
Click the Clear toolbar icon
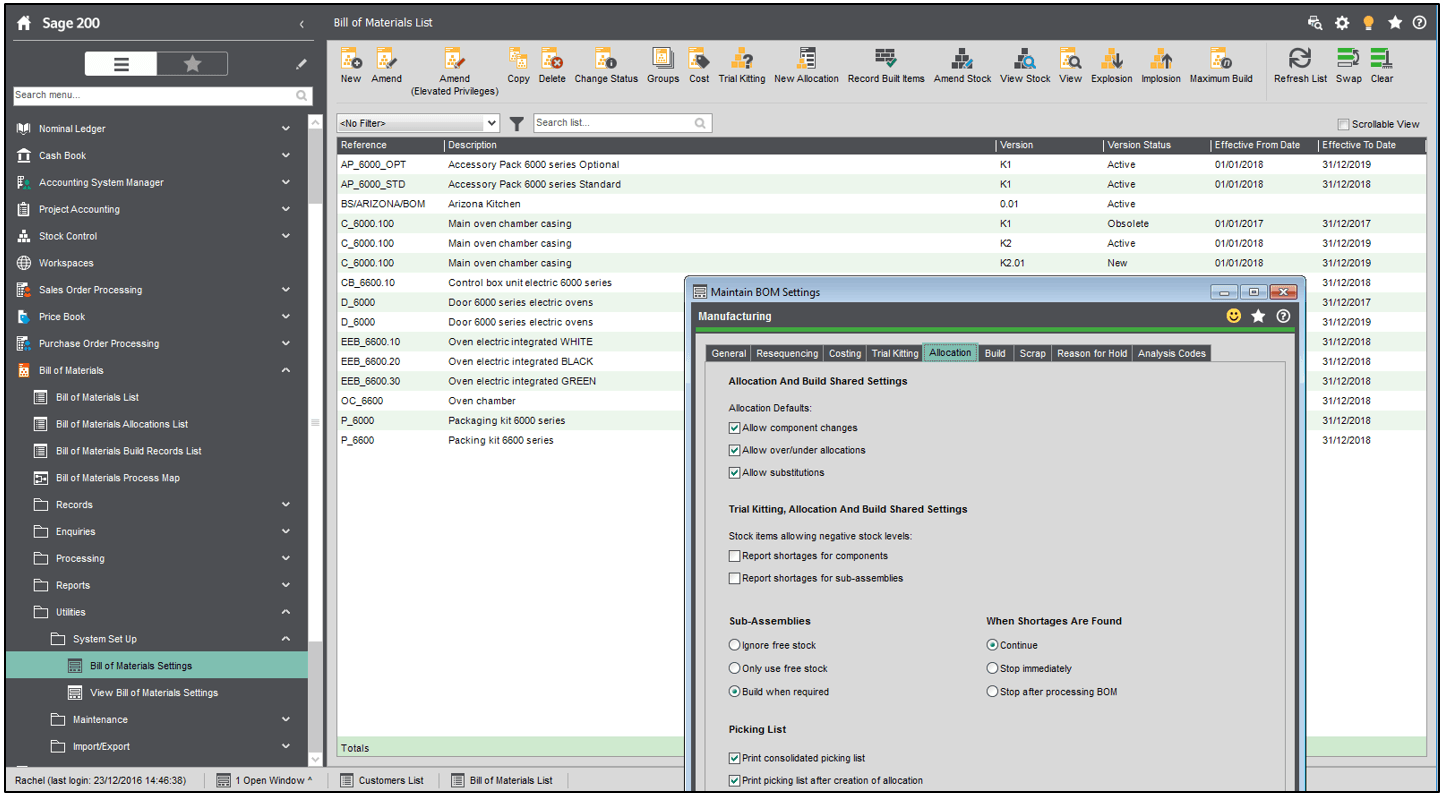[1382, 59]
